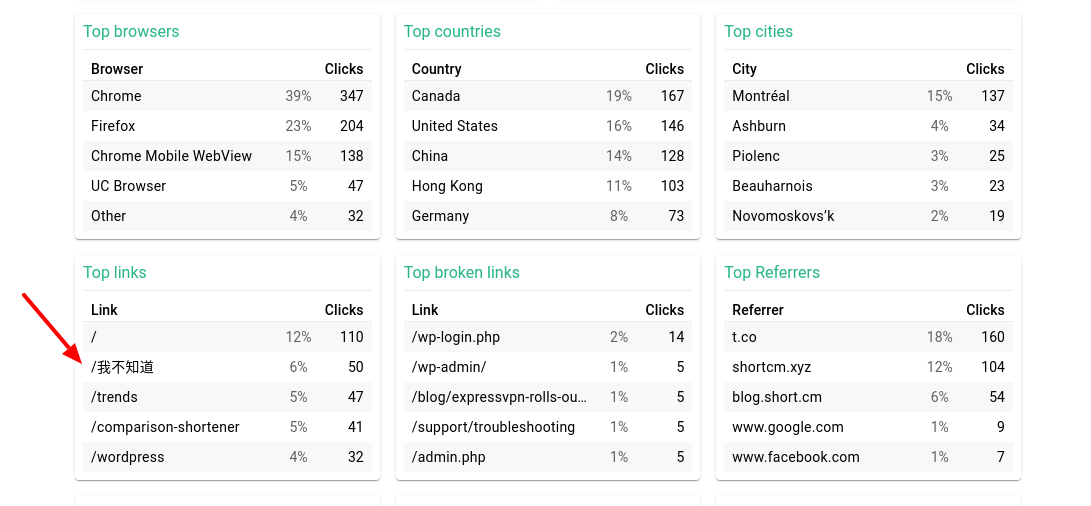
Task: Open the /trends link entry
Action: point(227,397)
